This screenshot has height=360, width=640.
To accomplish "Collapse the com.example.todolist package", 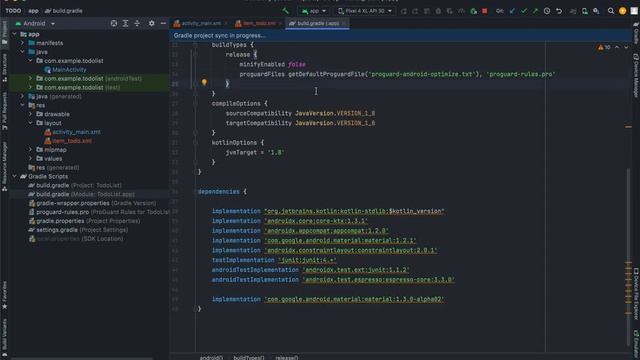I will (x=31, y=61).
